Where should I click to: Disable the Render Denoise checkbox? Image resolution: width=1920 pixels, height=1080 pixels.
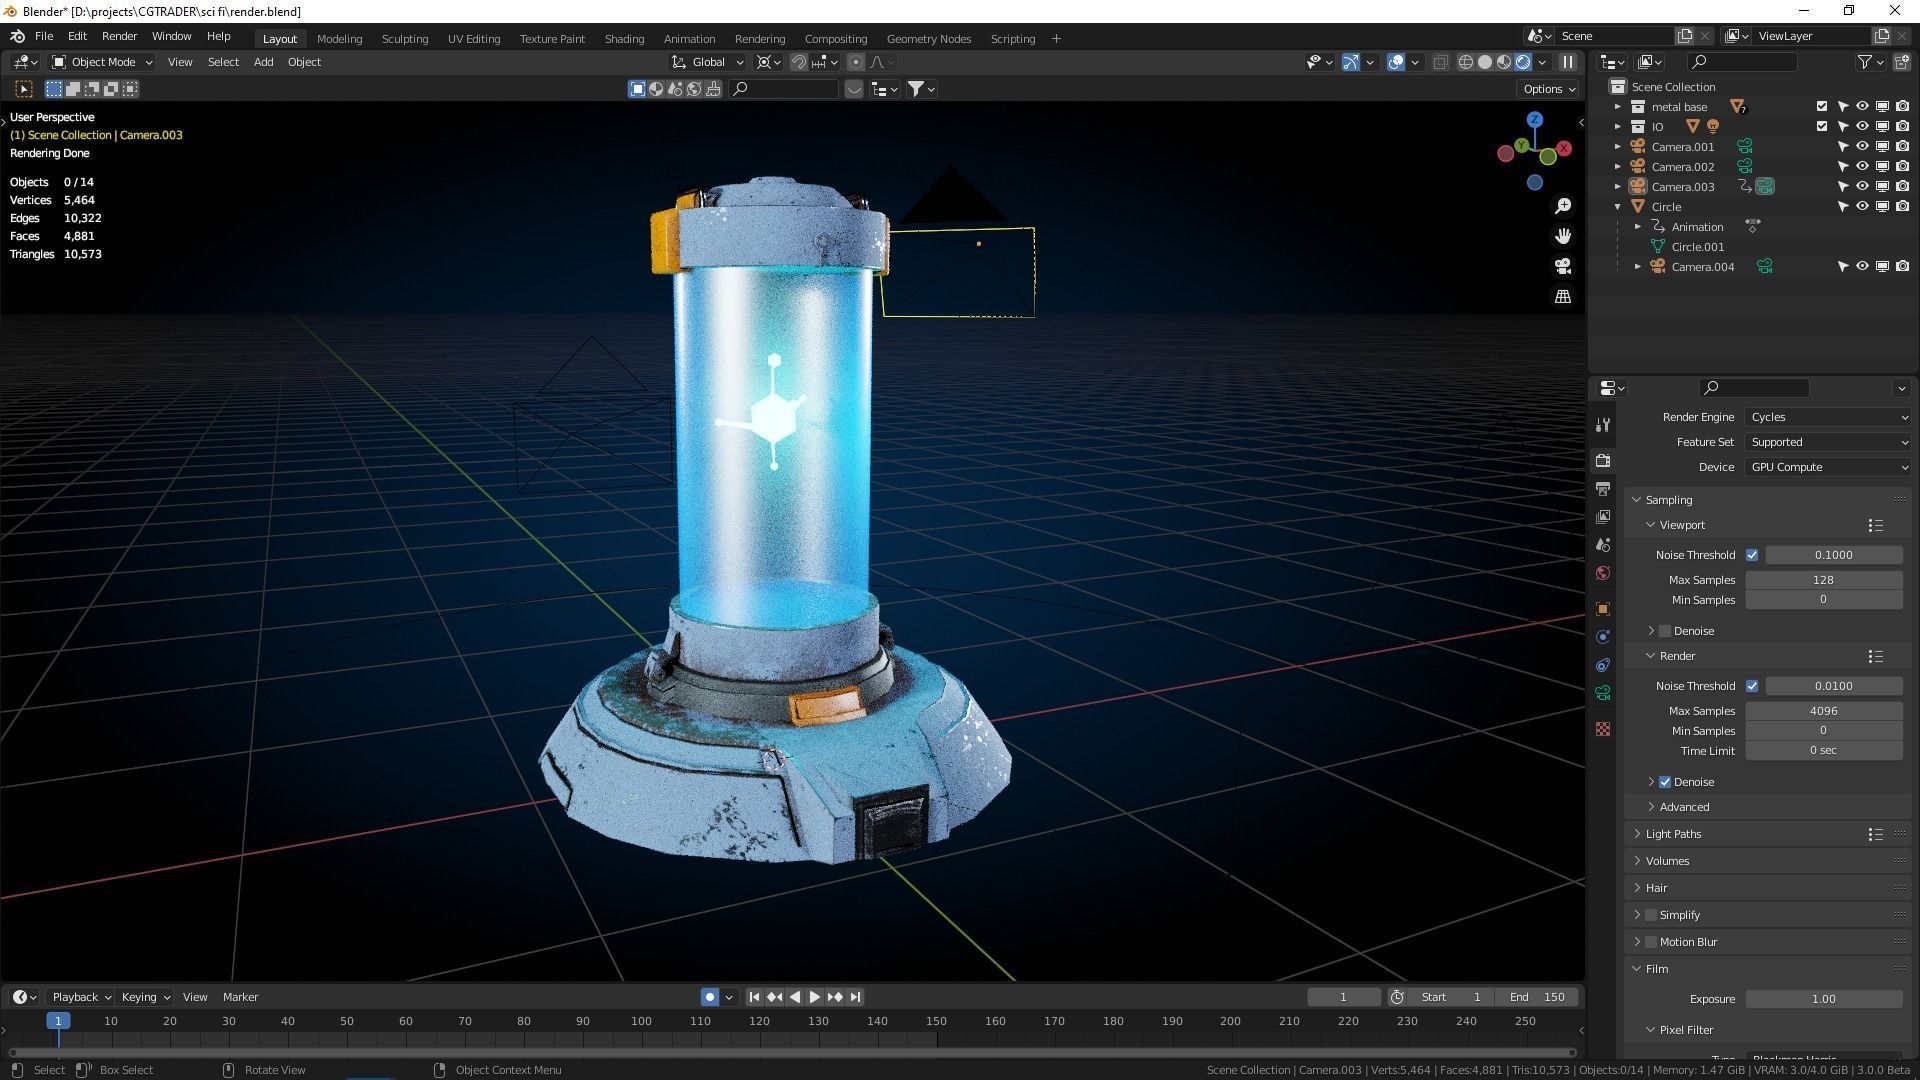1665,782
